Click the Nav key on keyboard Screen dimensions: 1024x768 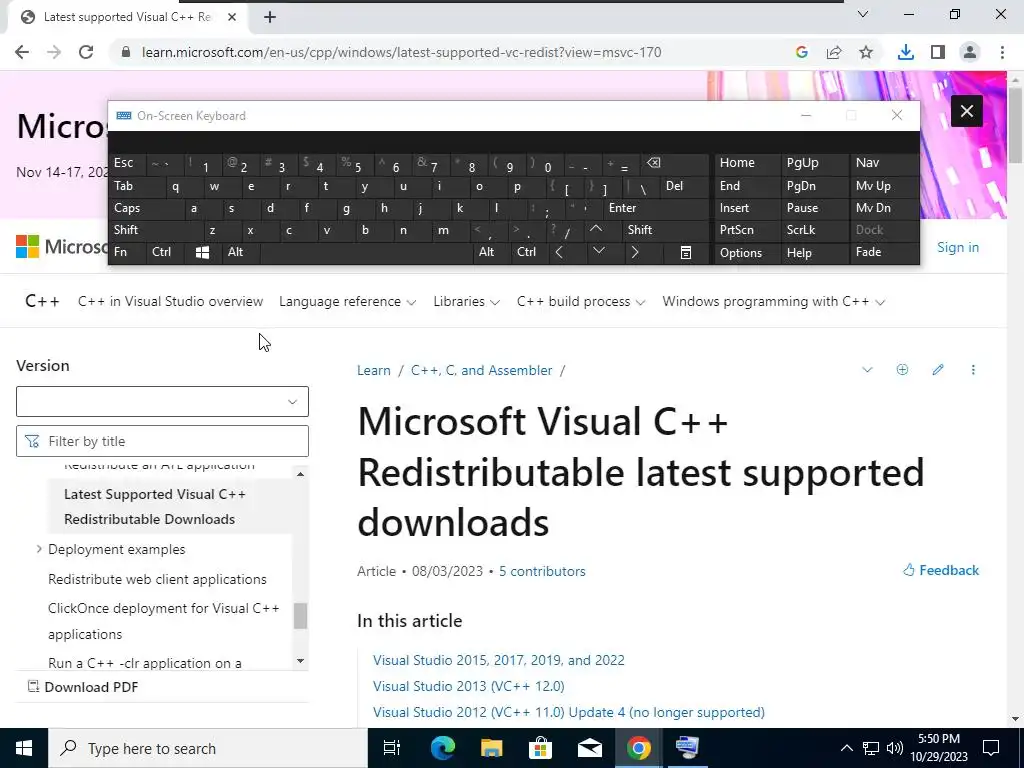click(x=868, y=163)
